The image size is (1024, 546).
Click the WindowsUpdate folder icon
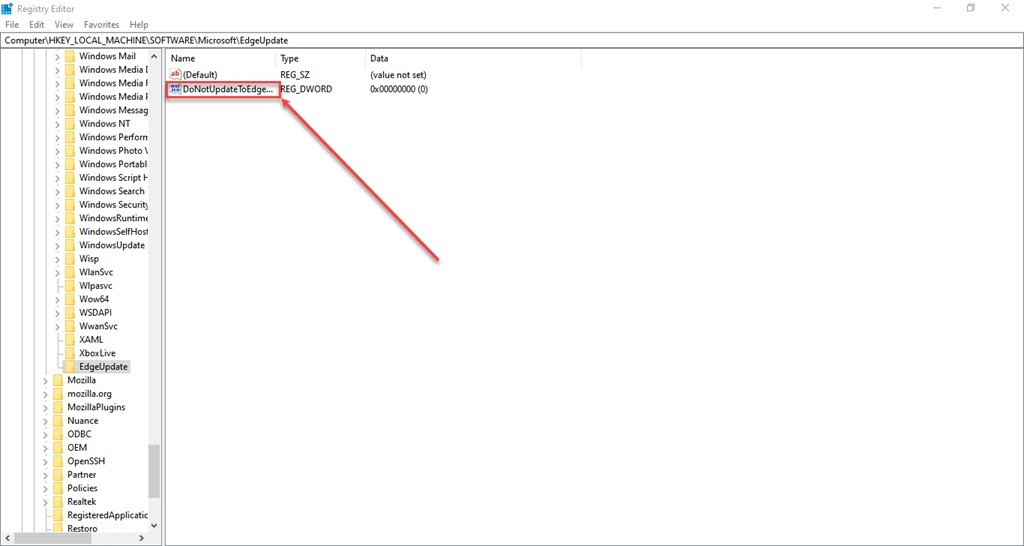pos(70,246)
